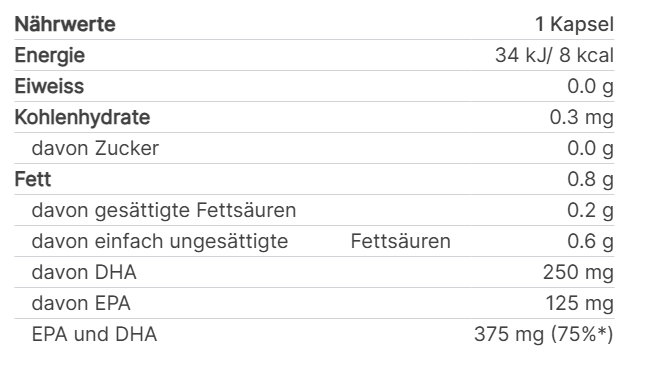Select the 125 mg EPA value
This screenshot has width=657, height=366.
coord(579,304)
